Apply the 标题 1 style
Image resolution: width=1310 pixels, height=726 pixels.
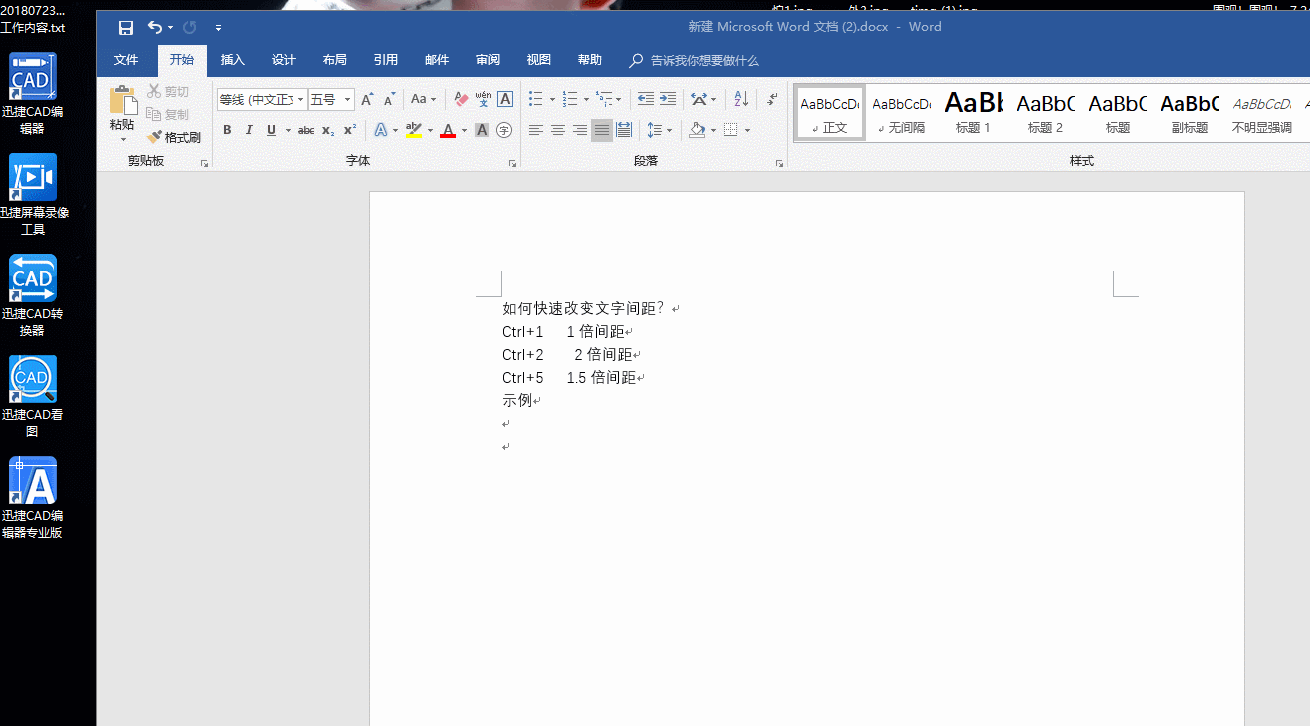tap(972, 111)
